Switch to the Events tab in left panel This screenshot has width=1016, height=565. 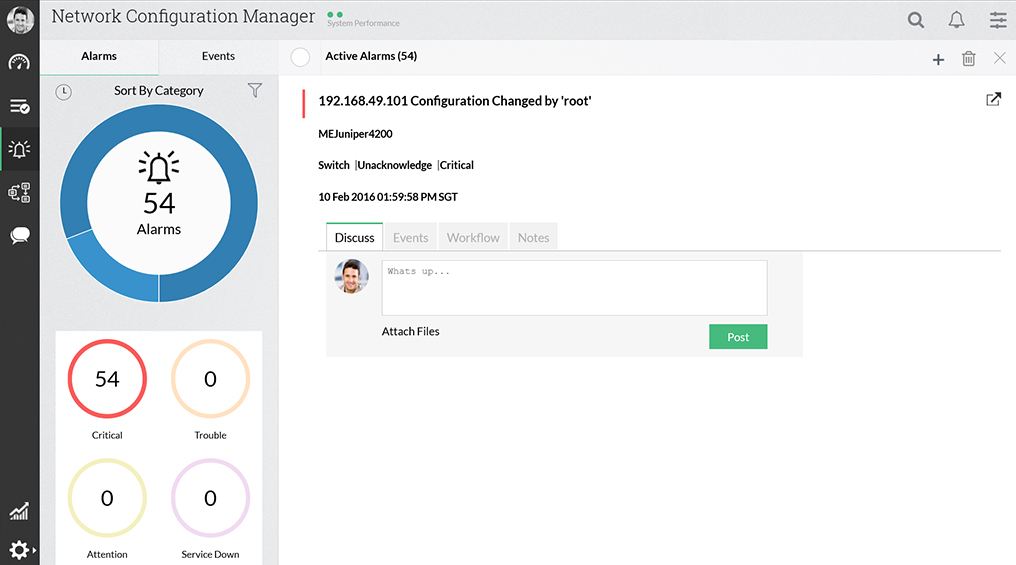click(x=218, y=56)
